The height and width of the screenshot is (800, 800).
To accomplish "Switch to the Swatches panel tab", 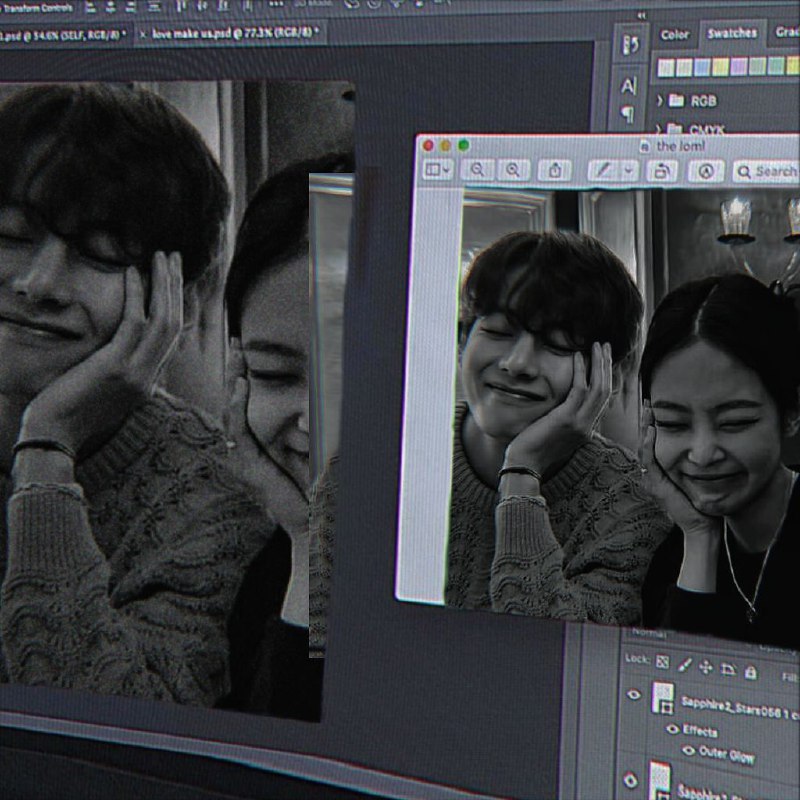I will pos(732,33).
